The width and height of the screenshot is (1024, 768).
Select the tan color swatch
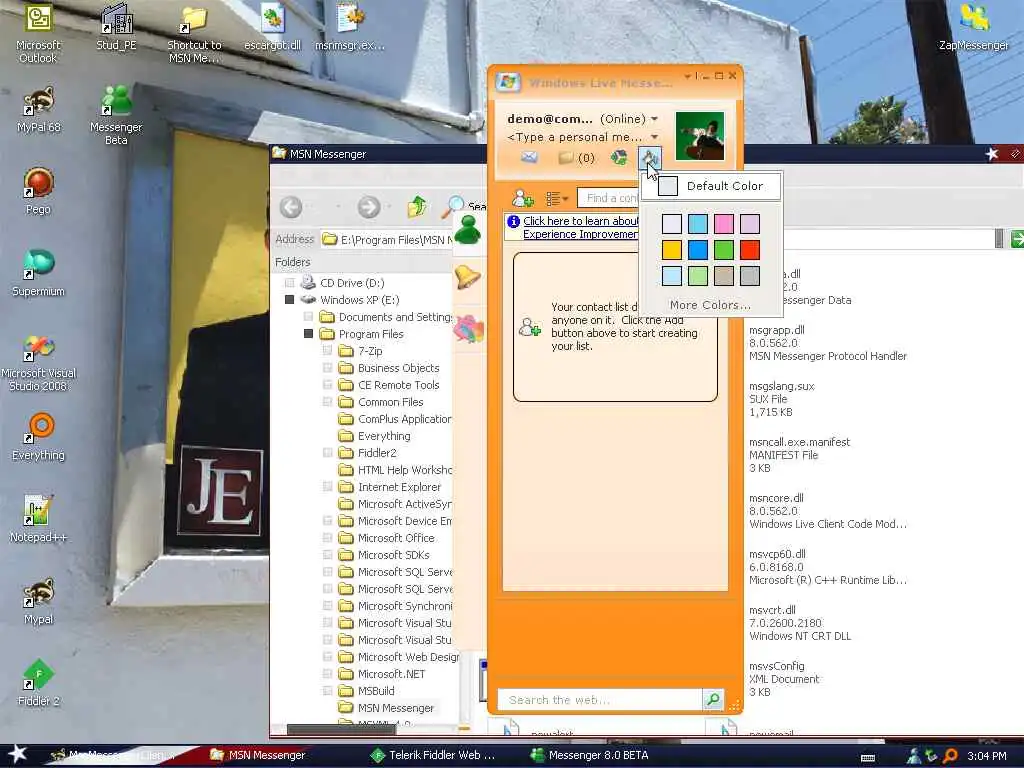tap(724, 276)
